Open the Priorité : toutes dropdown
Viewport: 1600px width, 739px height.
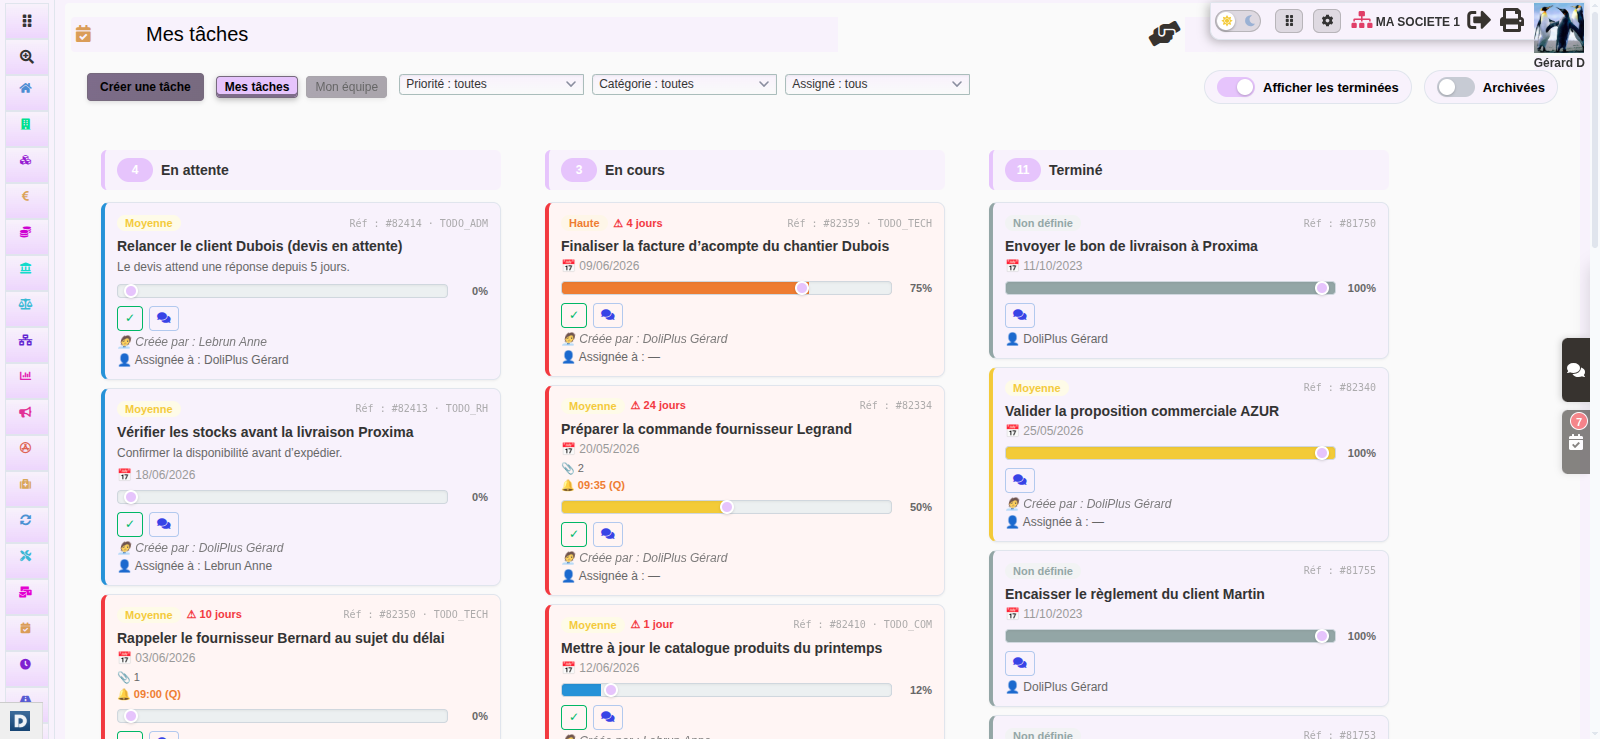[491, 84]
